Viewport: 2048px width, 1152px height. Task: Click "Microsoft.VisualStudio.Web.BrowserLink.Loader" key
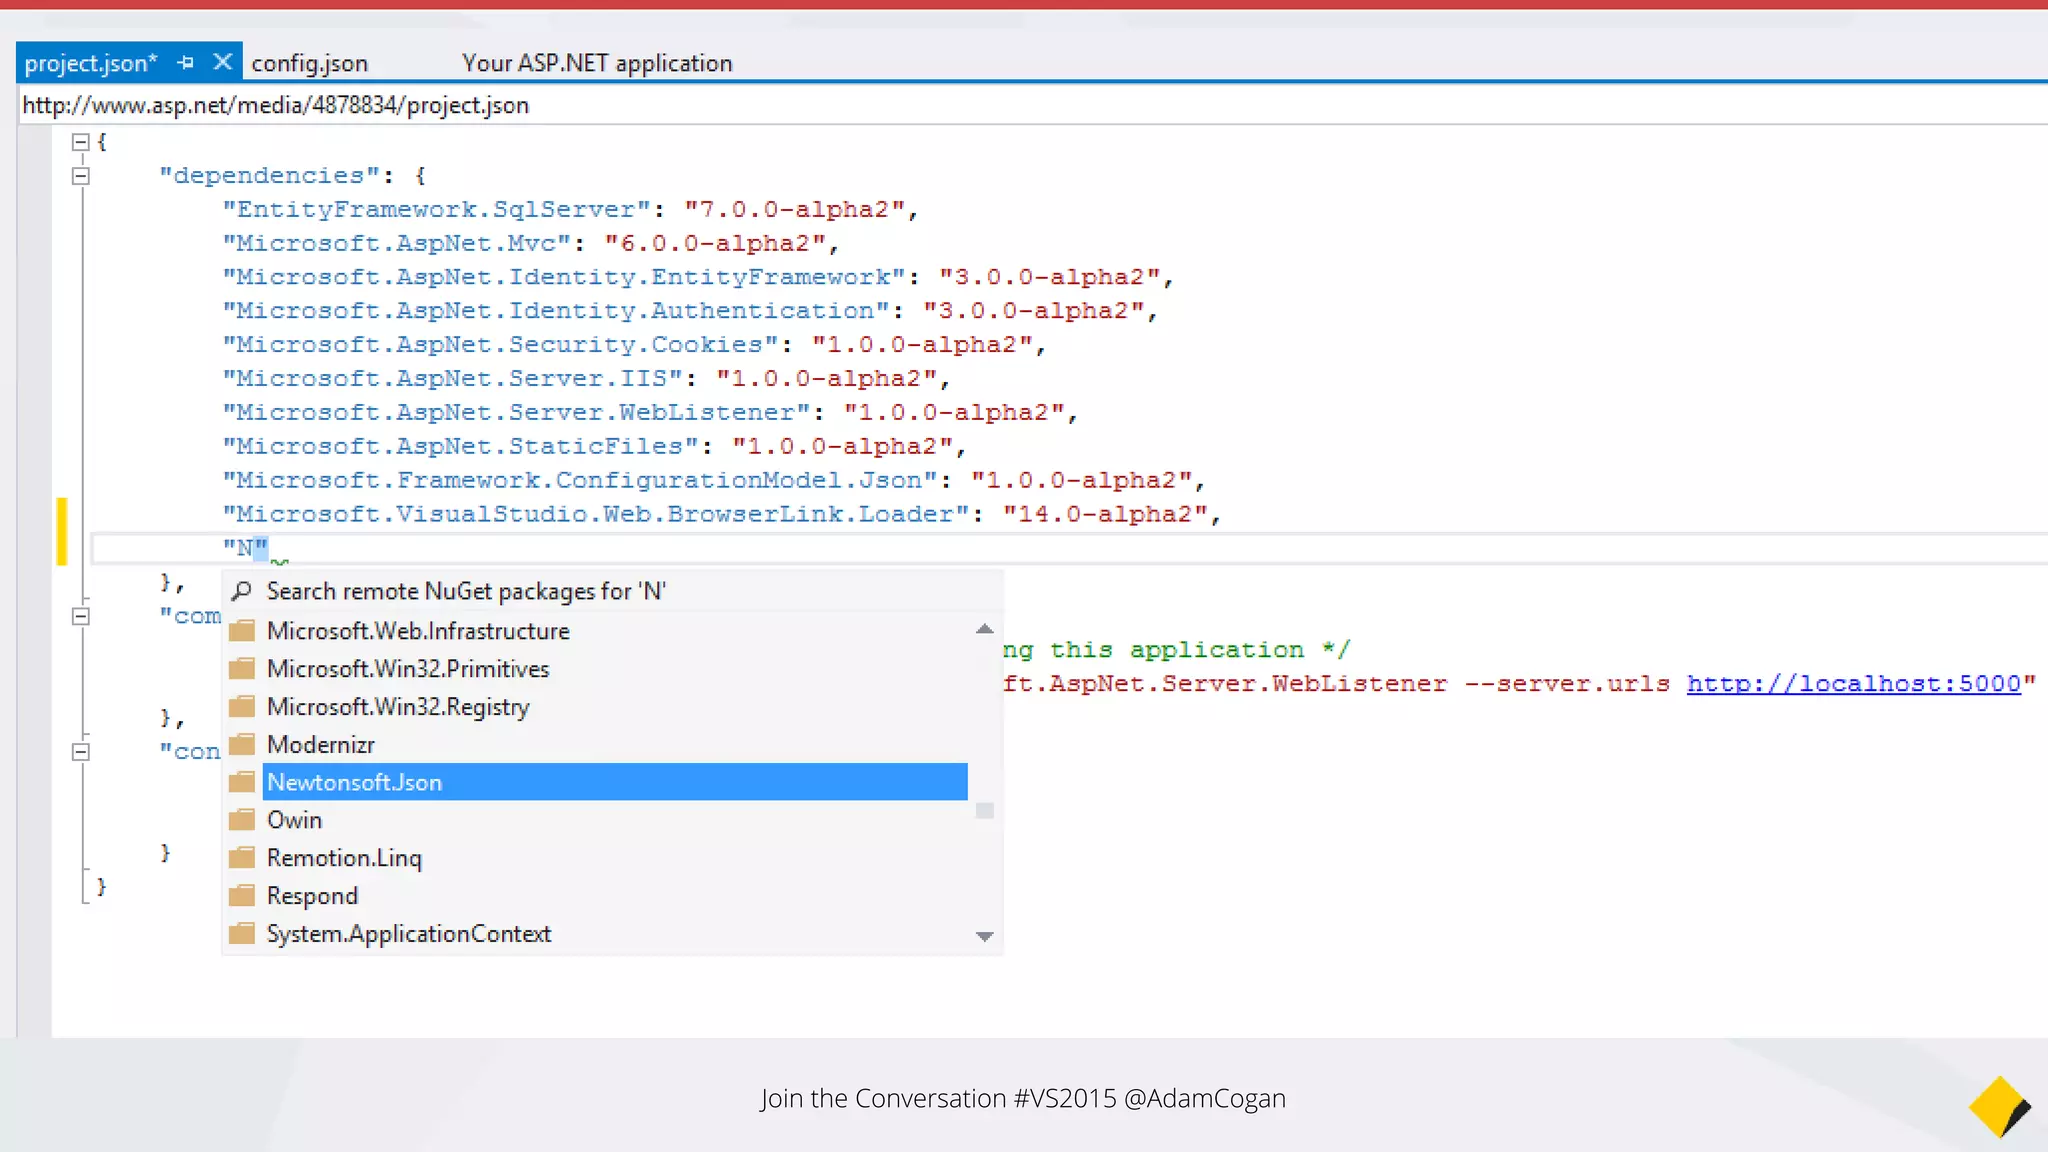[596, 516]
